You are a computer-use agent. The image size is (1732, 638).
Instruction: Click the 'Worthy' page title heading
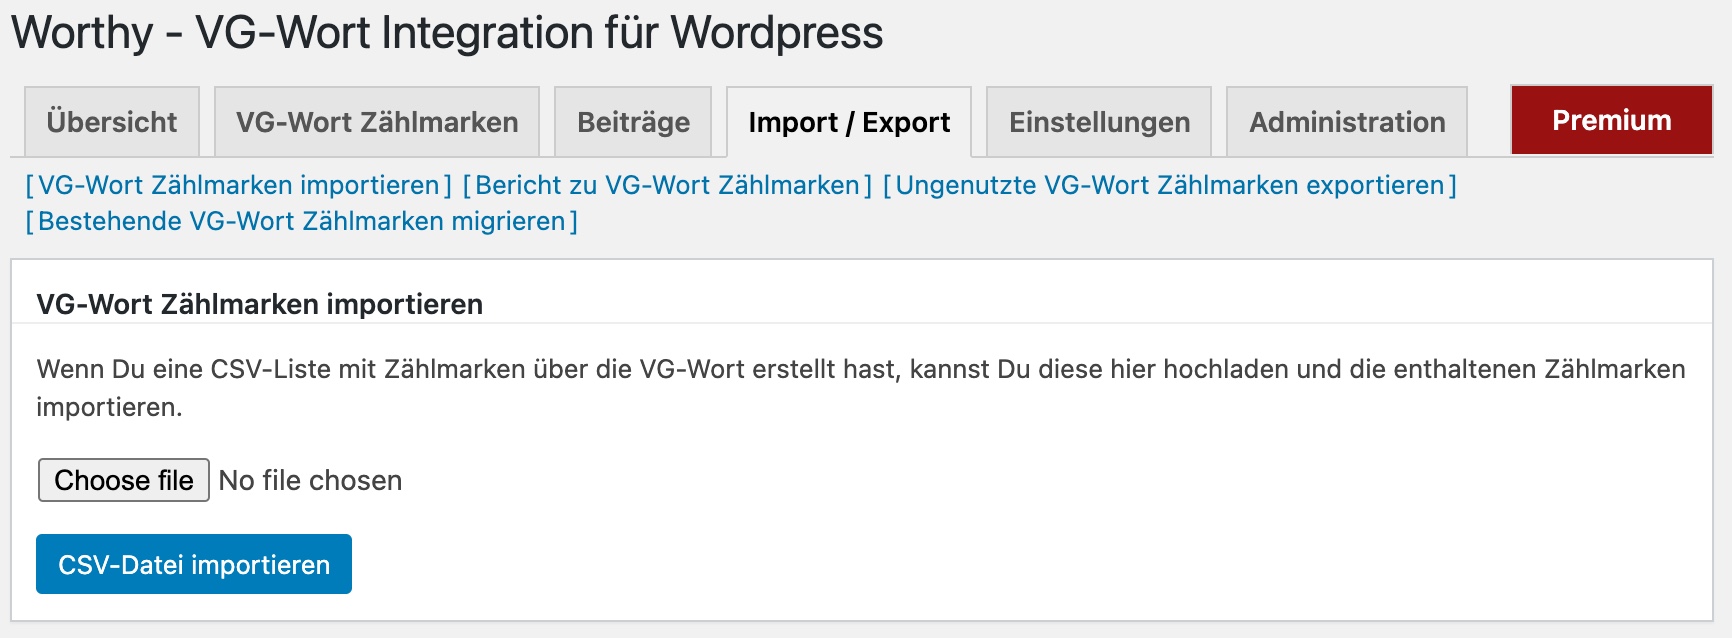click(x=82, y=32)
